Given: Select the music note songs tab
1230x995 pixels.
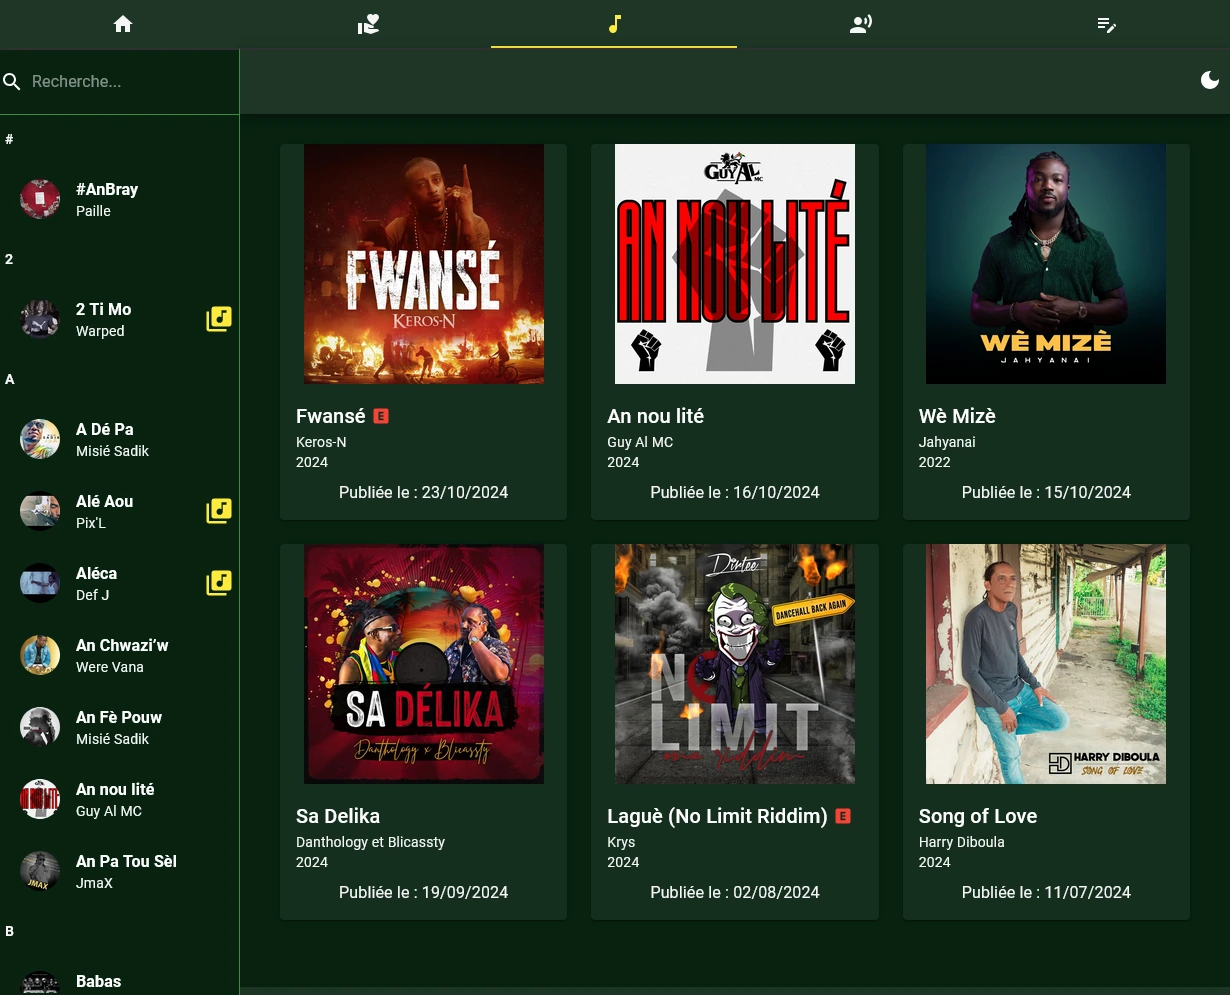Looking at the screenshot, I should [614, 24].
